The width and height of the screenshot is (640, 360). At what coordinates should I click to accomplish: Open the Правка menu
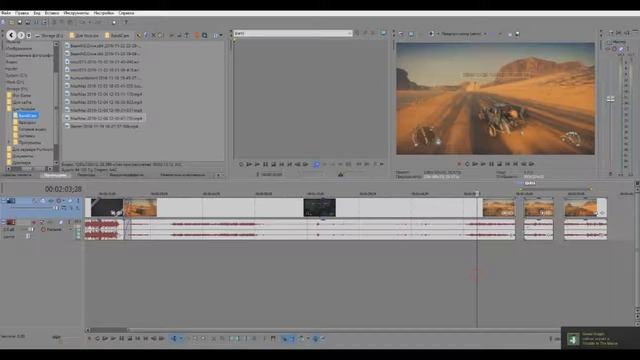tap(22, 13)
